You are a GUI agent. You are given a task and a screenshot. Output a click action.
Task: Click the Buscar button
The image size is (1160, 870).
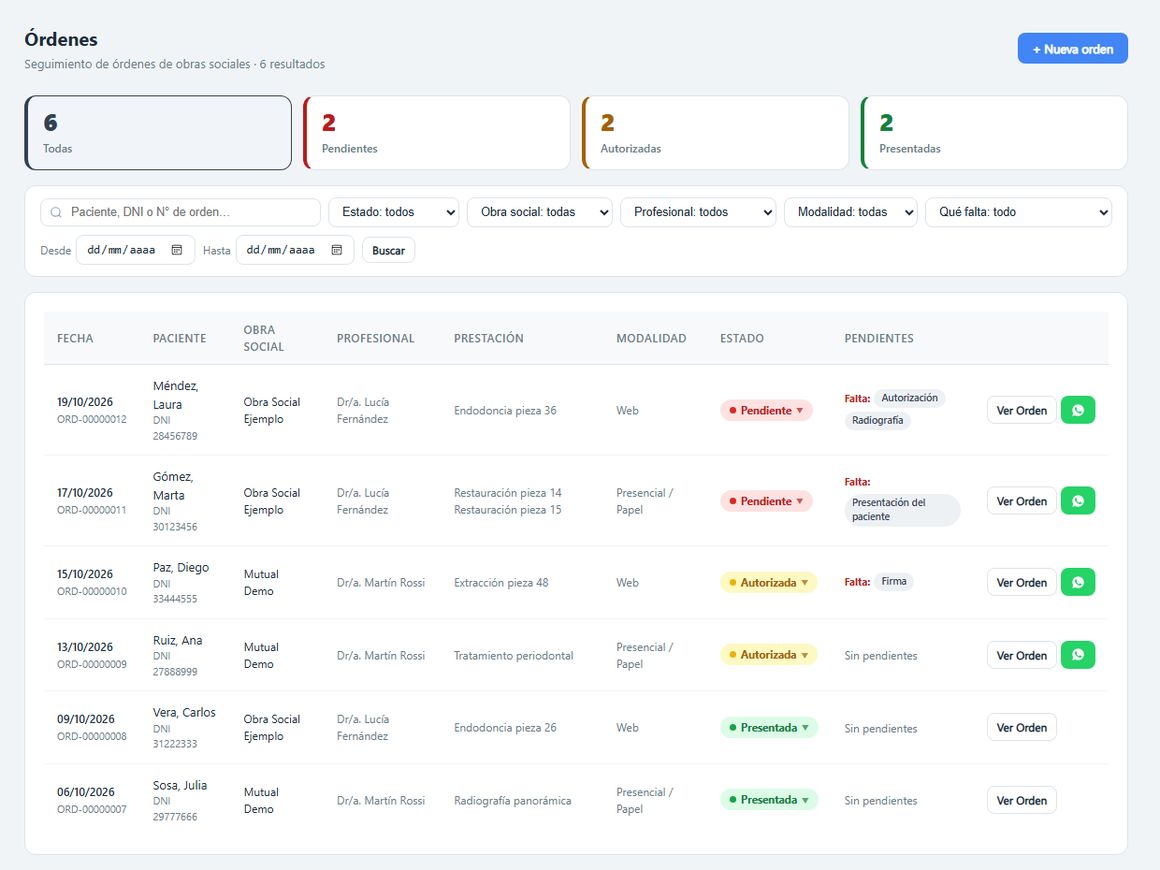388,250
